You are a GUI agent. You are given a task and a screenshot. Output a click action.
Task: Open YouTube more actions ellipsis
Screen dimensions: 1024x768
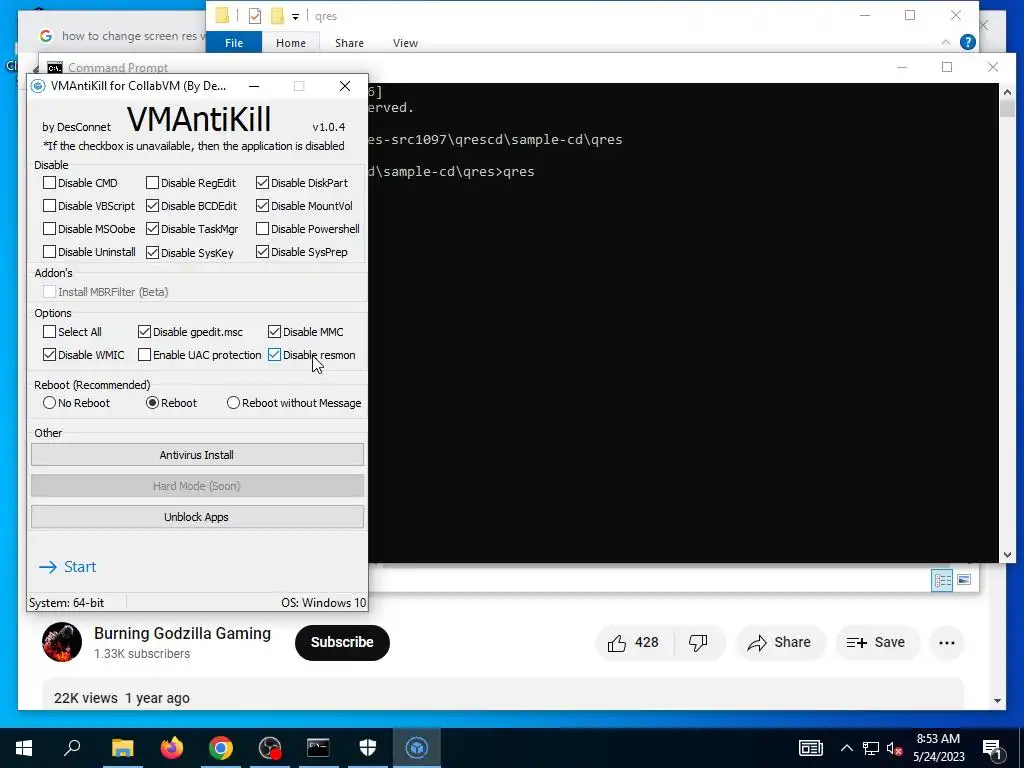946,643
